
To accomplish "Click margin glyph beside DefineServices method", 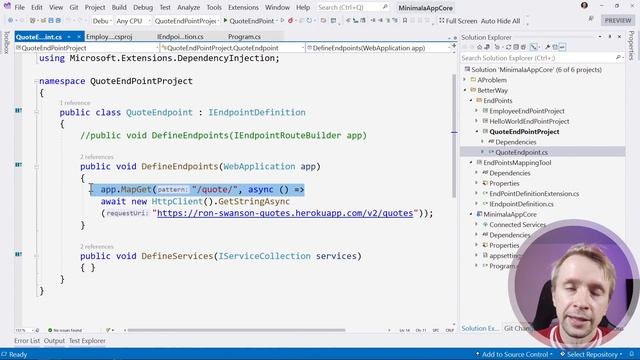I will pyautogui.click(x=18, y=254).
